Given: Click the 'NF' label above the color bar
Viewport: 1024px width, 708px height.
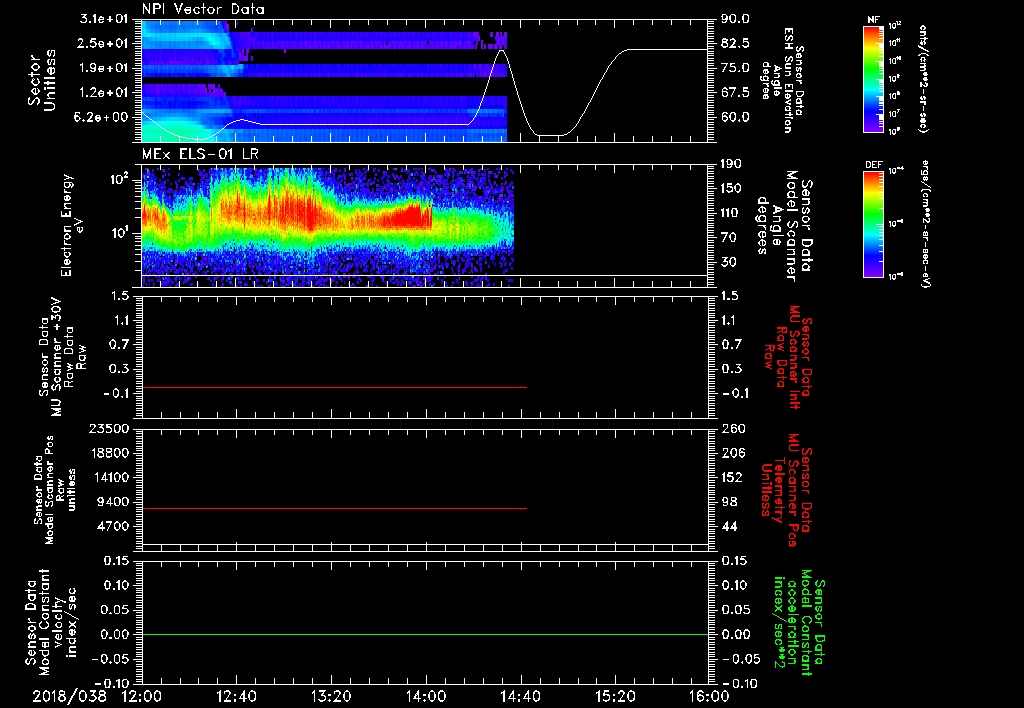Looking at the screenshot, I should 873,20.
